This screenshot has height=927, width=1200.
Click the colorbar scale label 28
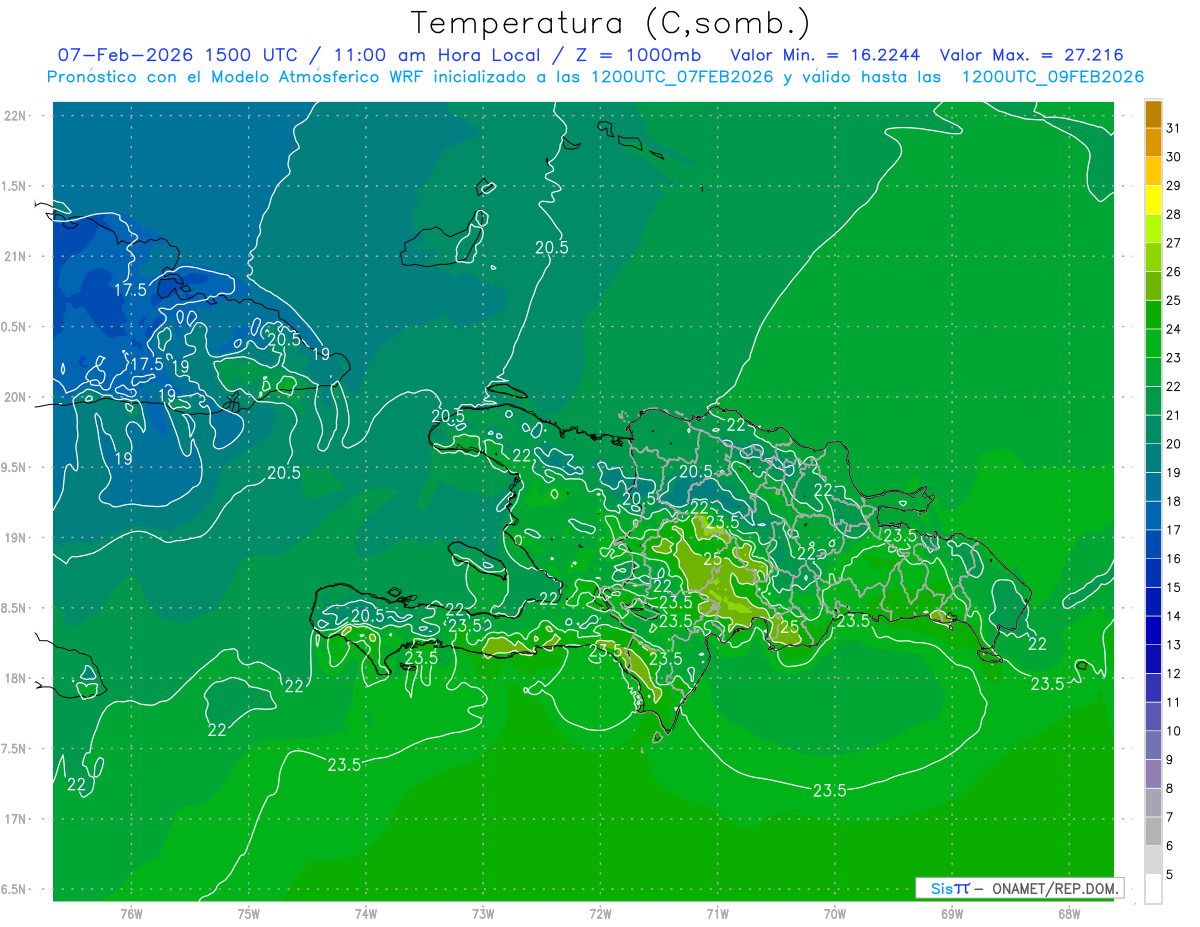1174,214
